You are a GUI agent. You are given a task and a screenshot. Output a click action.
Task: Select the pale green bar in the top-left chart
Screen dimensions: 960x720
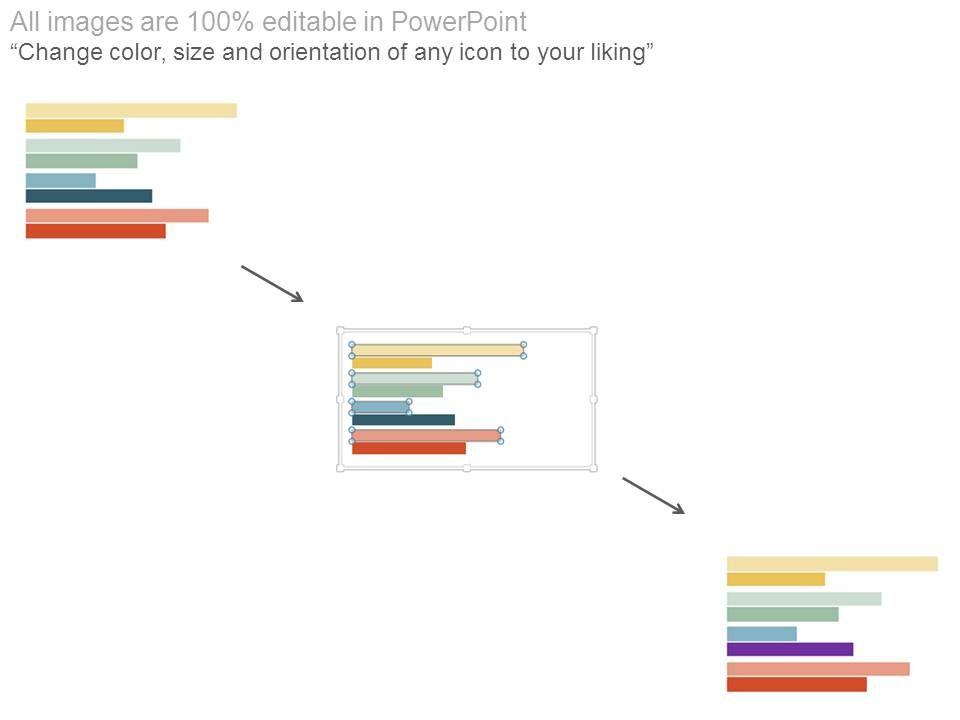pyautogui.click(x=102, y=145)
